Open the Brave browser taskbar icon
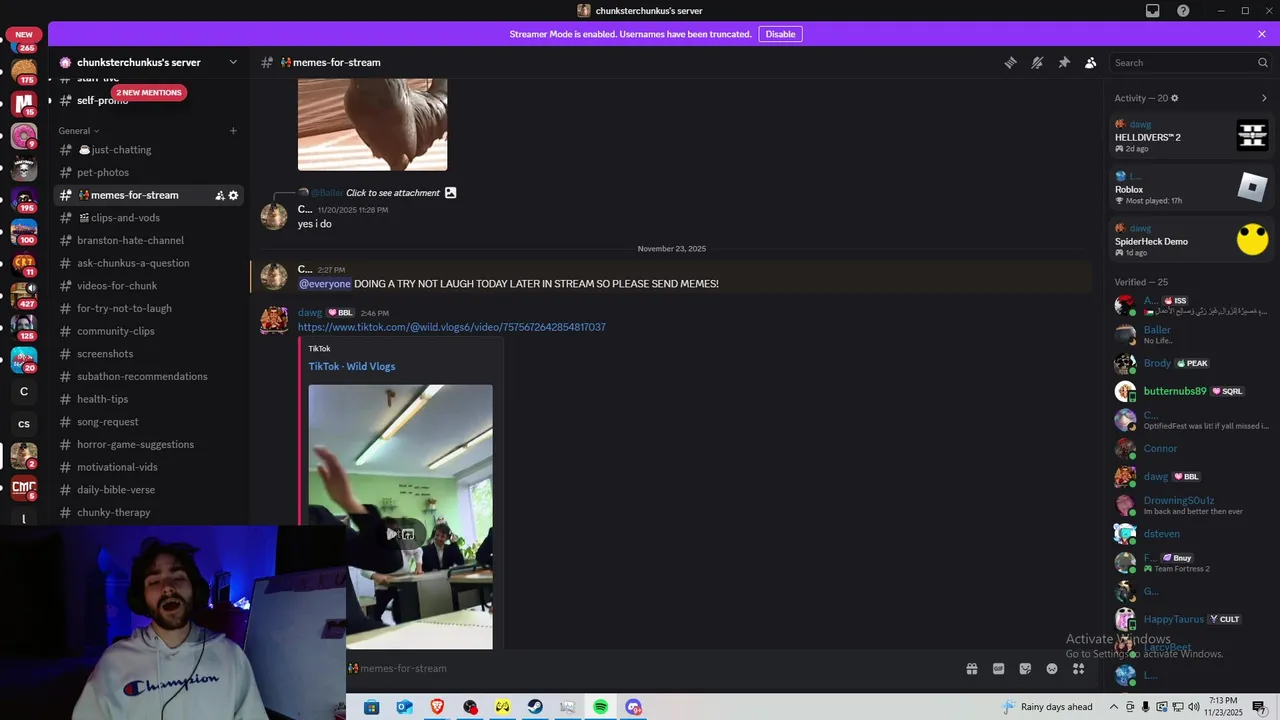Screen dimensions: 1280x720 coord(437,707)
